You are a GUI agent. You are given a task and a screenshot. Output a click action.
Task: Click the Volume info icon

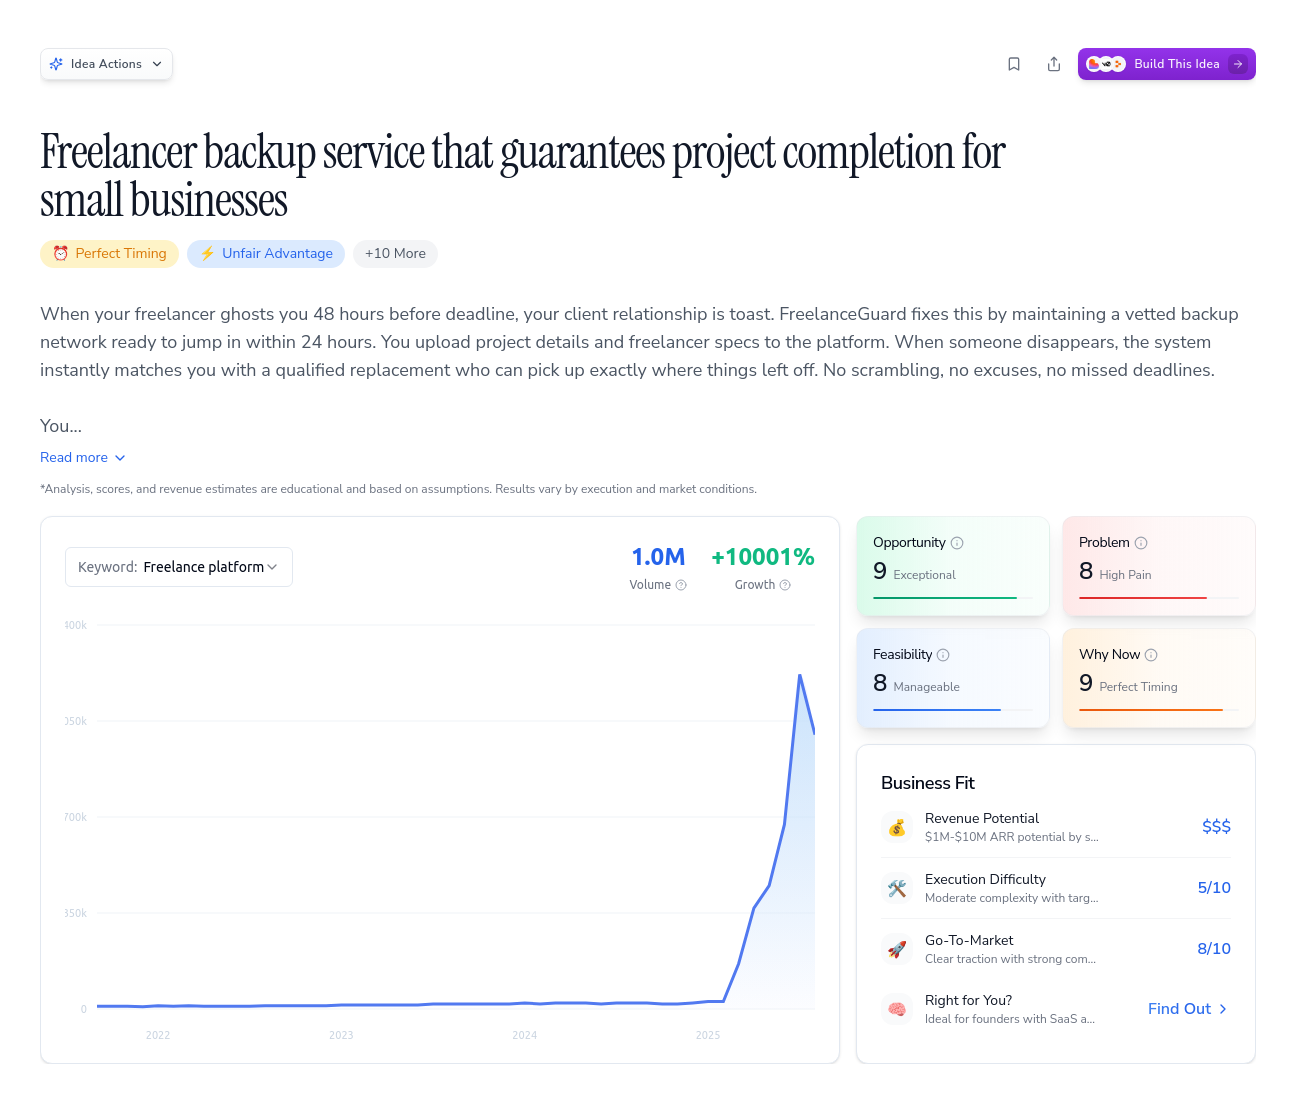click(x=681, y=585)
